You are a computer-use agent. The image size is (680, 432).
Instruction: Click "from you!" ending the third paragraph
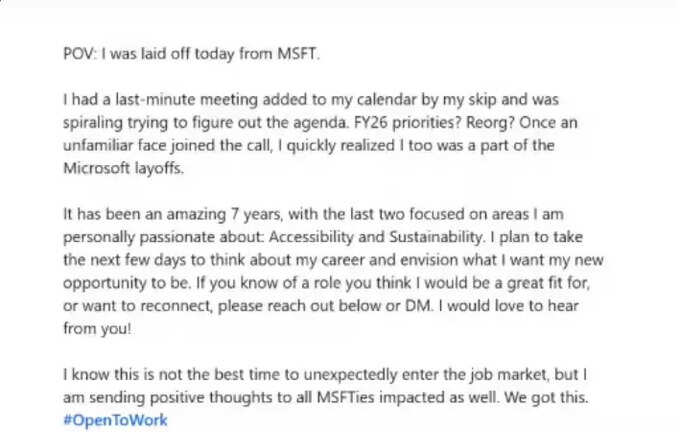point(97,329)
